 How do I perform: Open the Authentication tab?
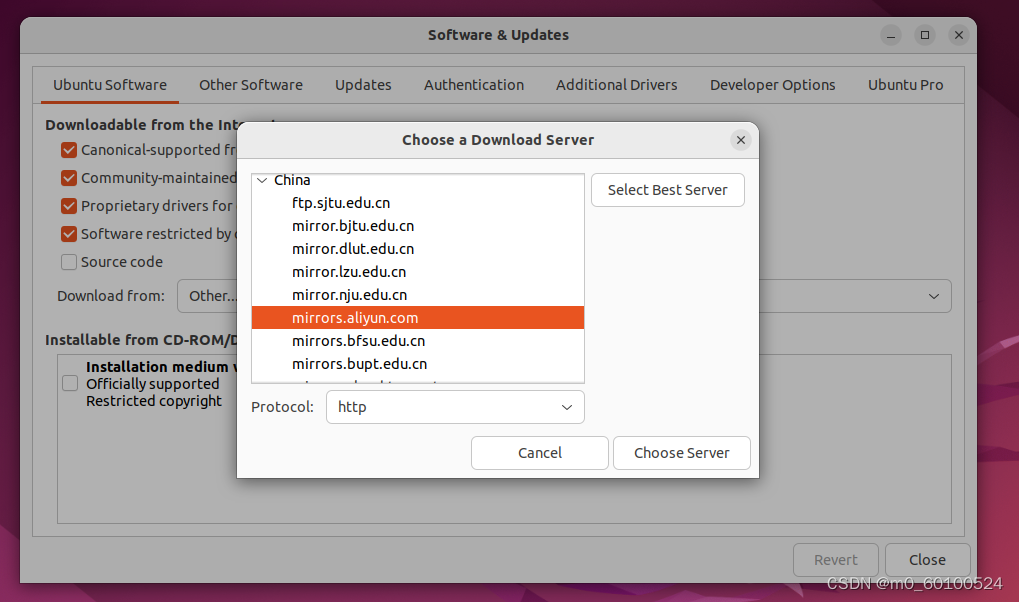(474, 85)
